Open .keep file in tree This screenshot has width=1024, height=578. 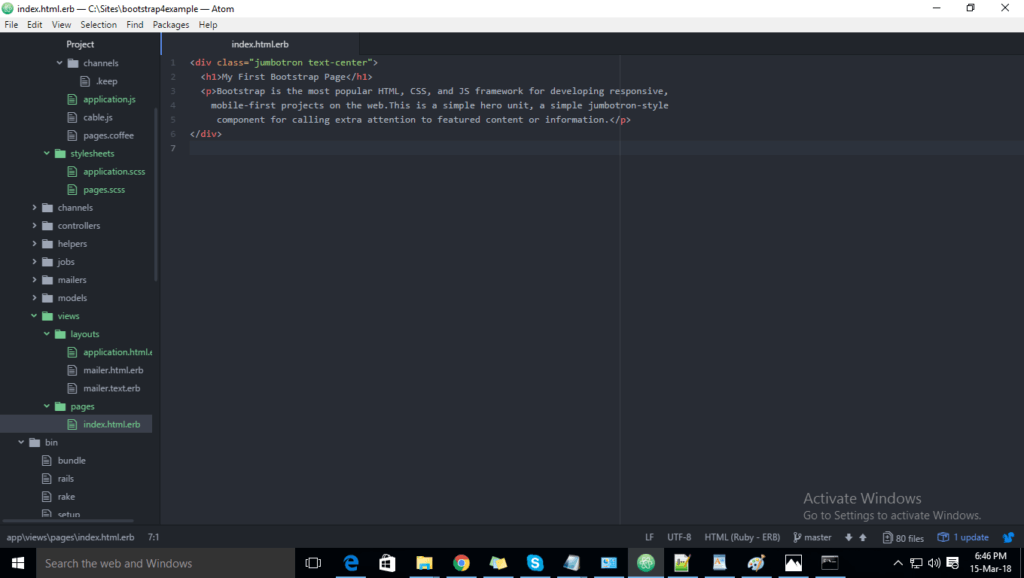106,82
